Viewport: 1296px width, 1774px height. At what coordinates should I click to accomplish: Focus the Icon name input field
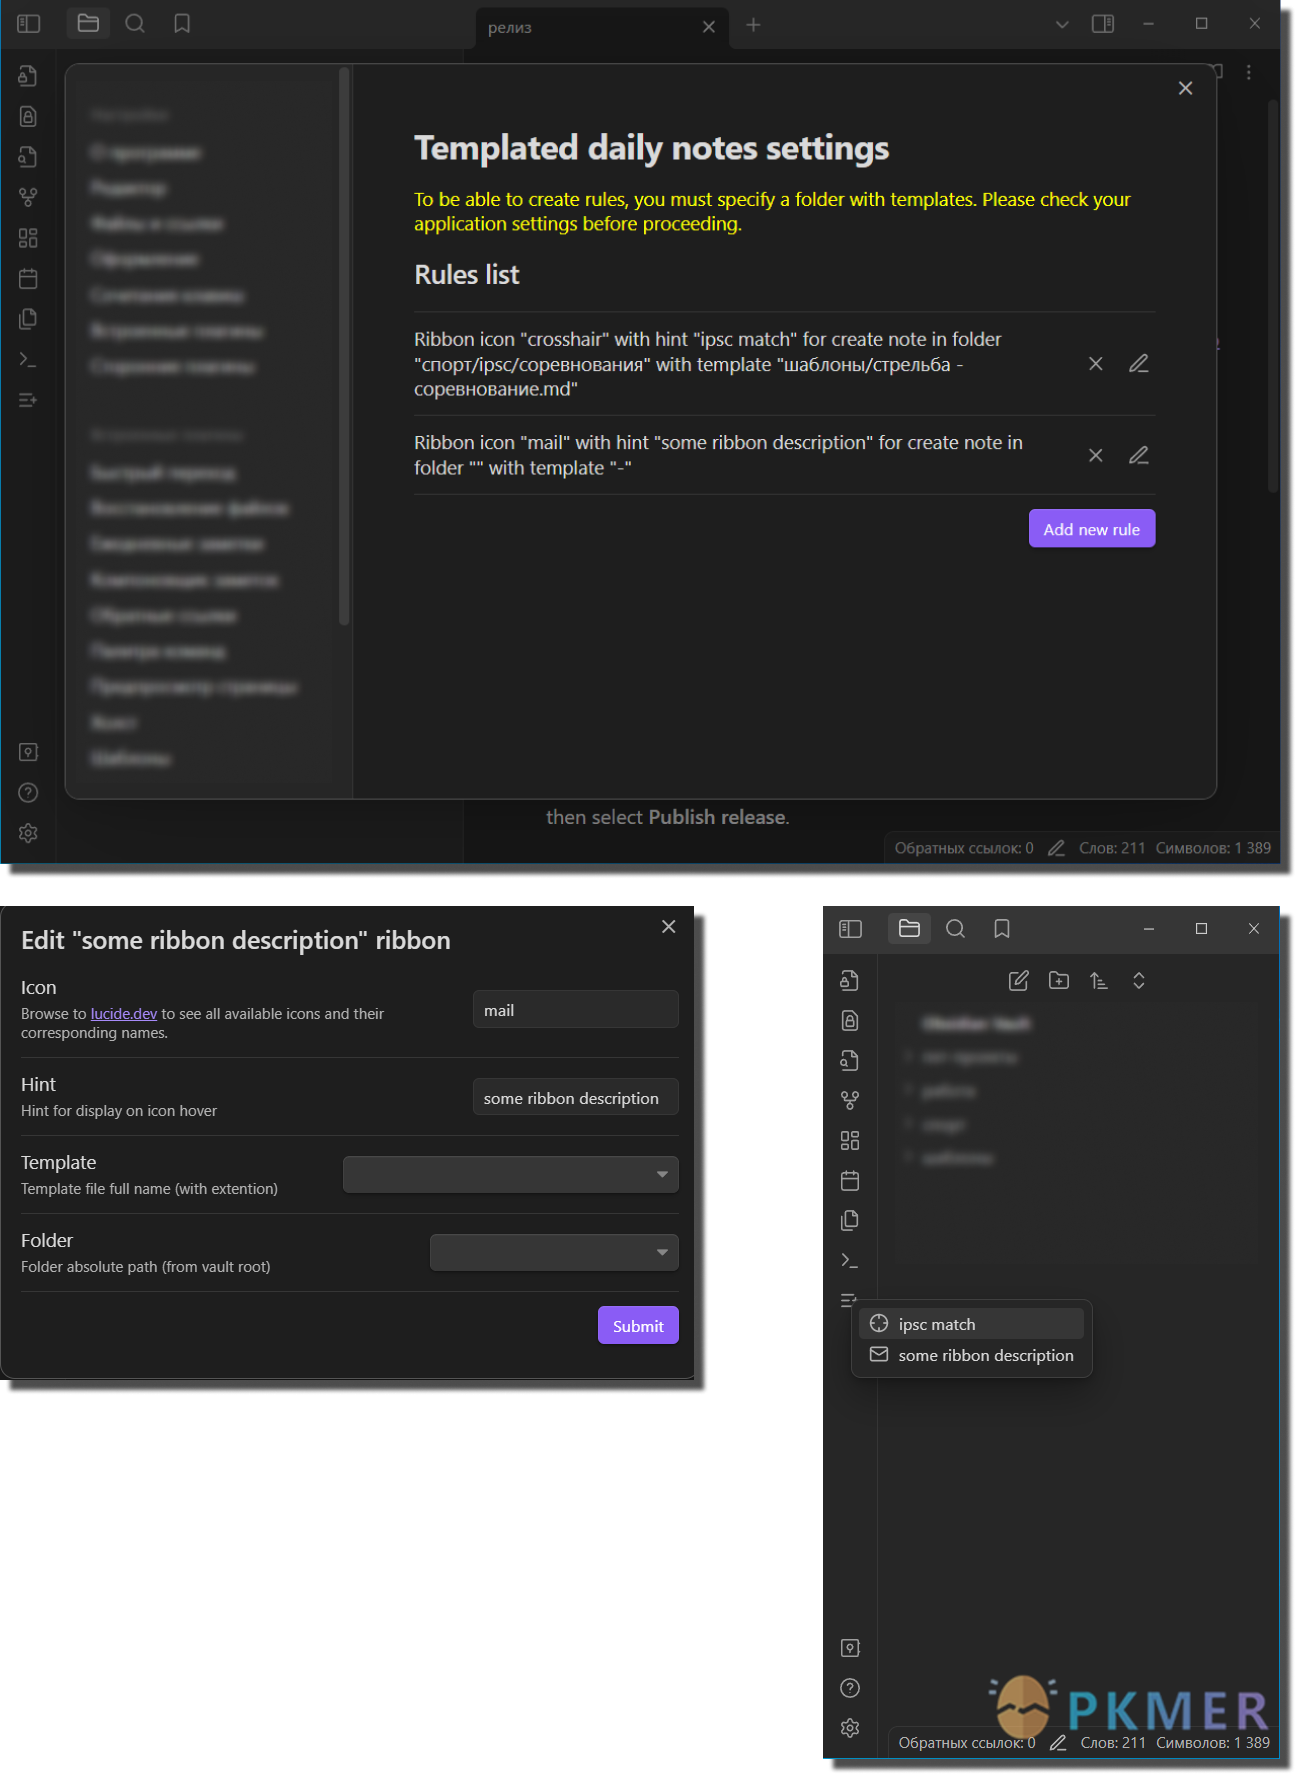pos(575,1010)
